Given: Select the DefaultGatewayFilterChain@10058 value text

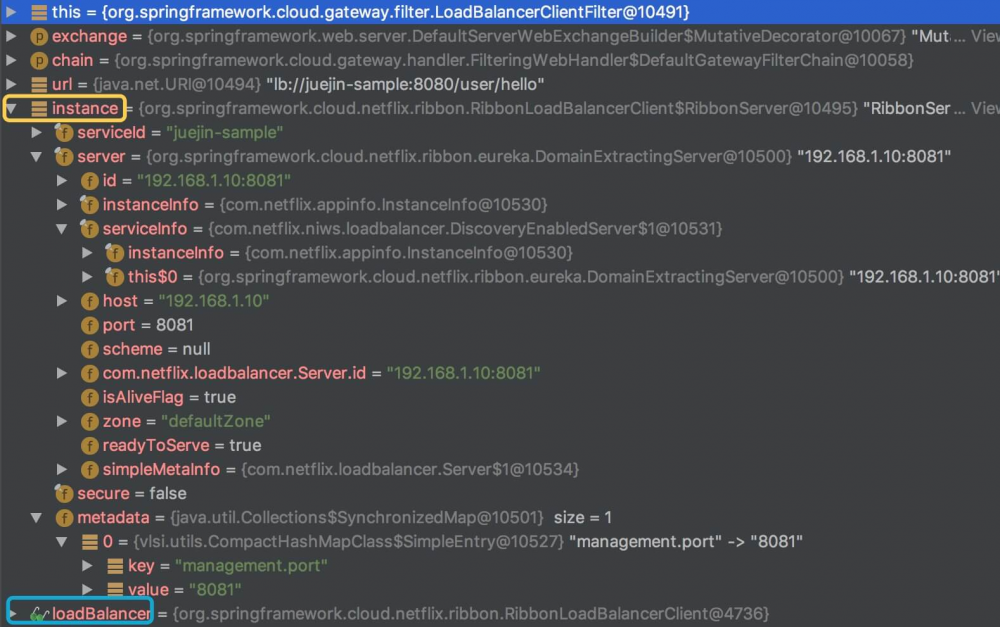Looking at the screenshot, I should 514,61.
